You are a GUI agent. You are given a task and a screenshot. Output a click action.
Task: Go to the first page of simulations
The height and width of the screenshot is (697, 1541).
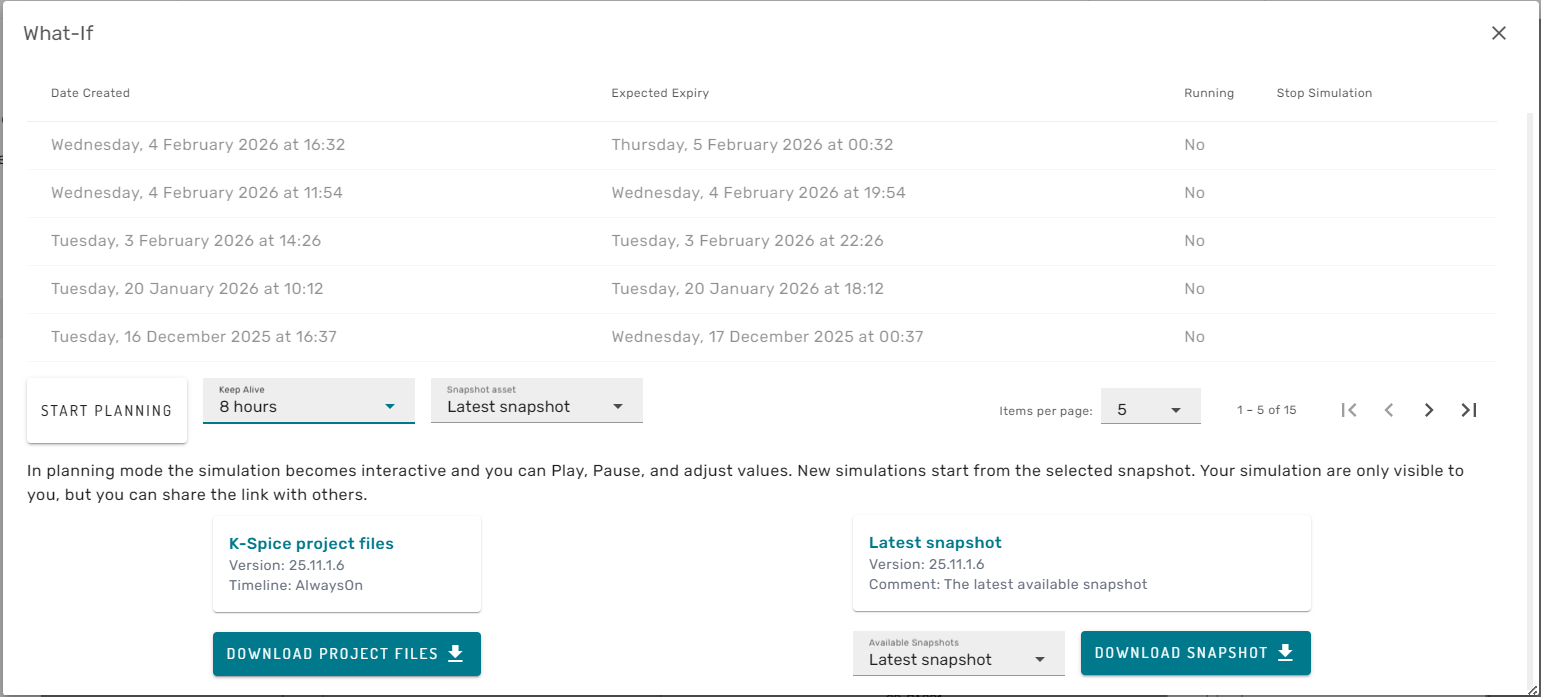point(1349,410)
